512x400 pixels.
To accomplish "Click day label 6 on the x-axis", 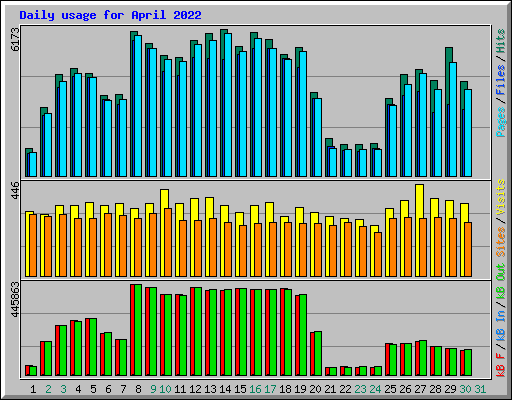I will coord(108,389).
